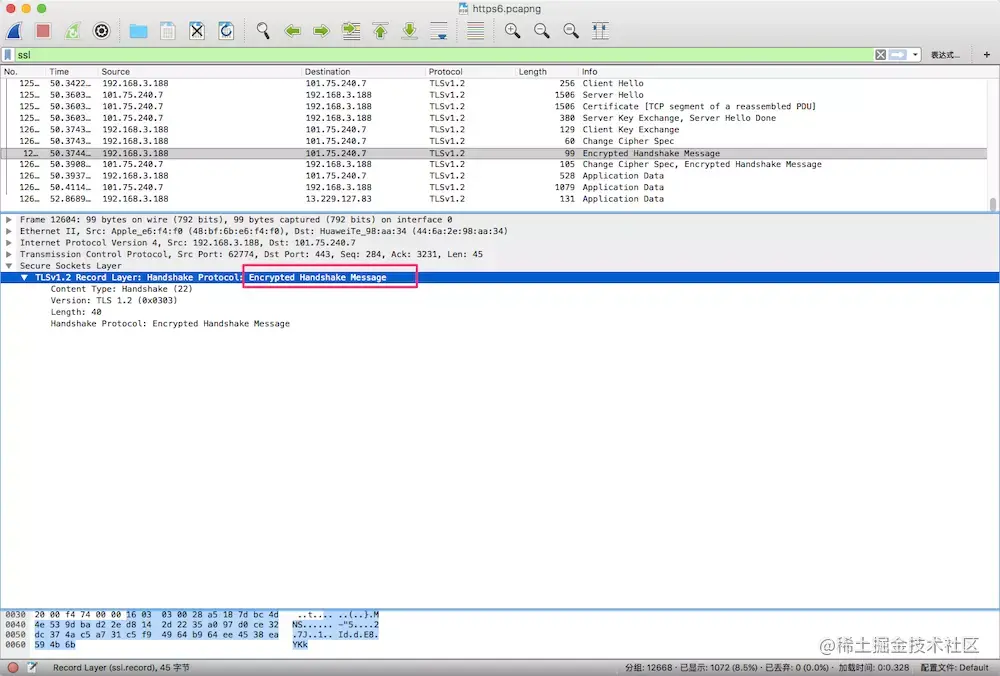The height and width of the screenshot is (676, 1000).
Task: Add a filter button with plus
Action: coord(987,55)
